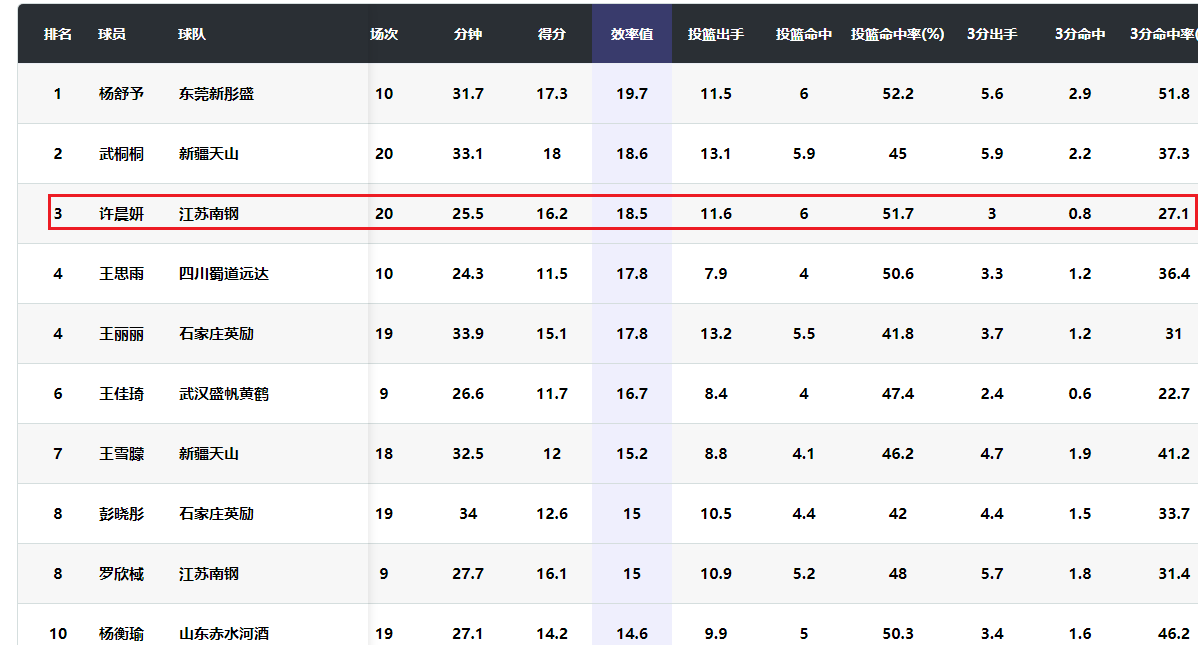Screen dimensions: 1198x645
Task: Open team 武汉盛帆黄鹤 page
Action: (224, 394)
